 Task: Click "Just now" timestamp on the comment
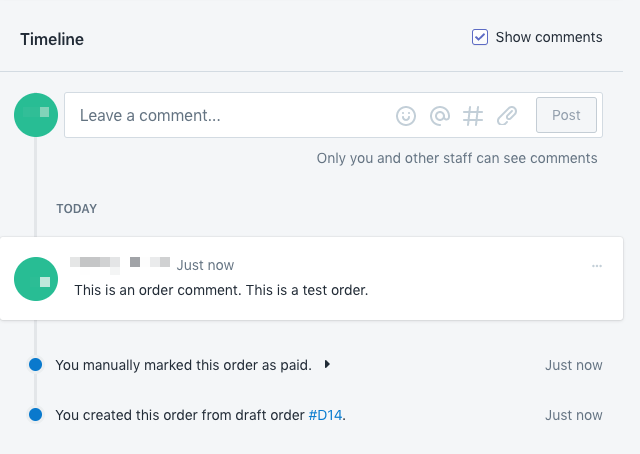pyautogui.click(x=205, y=265)
